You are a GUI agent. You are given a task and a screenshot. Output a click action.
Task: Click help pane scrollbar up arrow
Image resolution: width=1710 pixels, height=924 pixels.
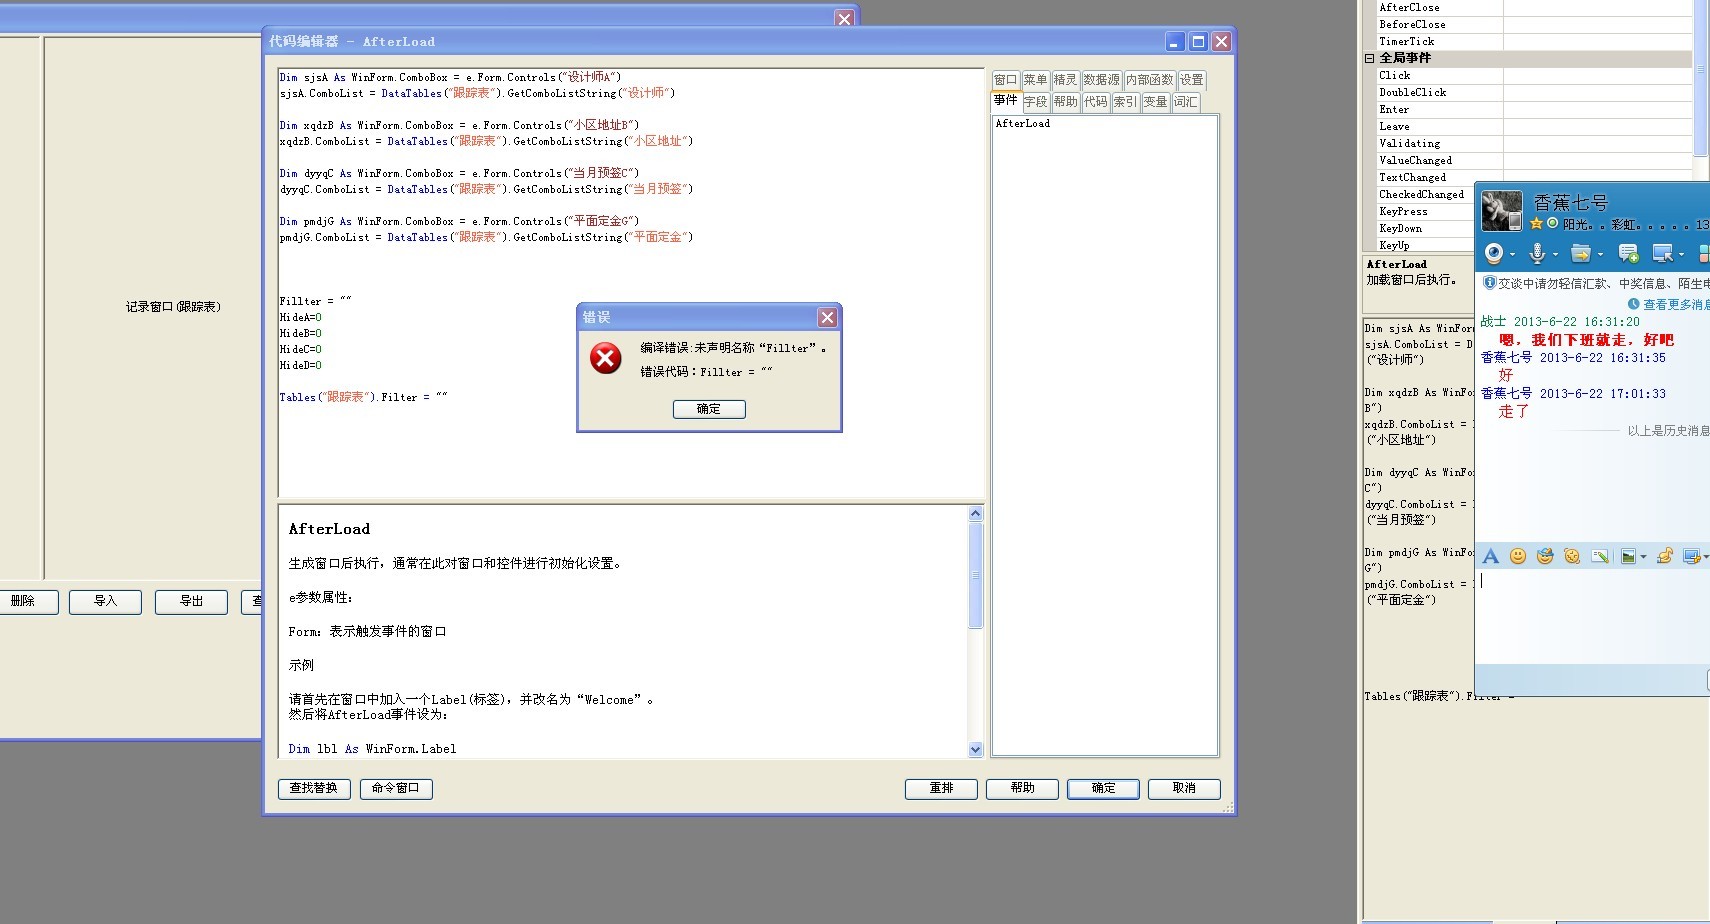coord(976,513)
